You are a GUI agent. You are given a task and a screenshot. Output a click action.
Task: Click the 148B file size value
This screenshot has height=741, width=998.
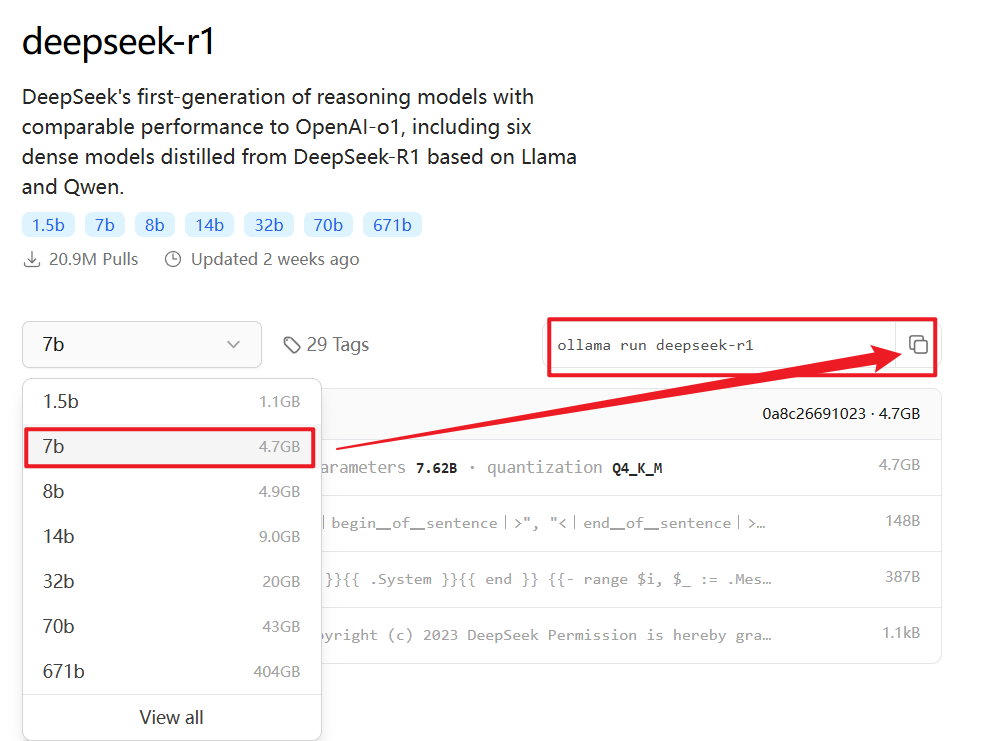point(903,521)
